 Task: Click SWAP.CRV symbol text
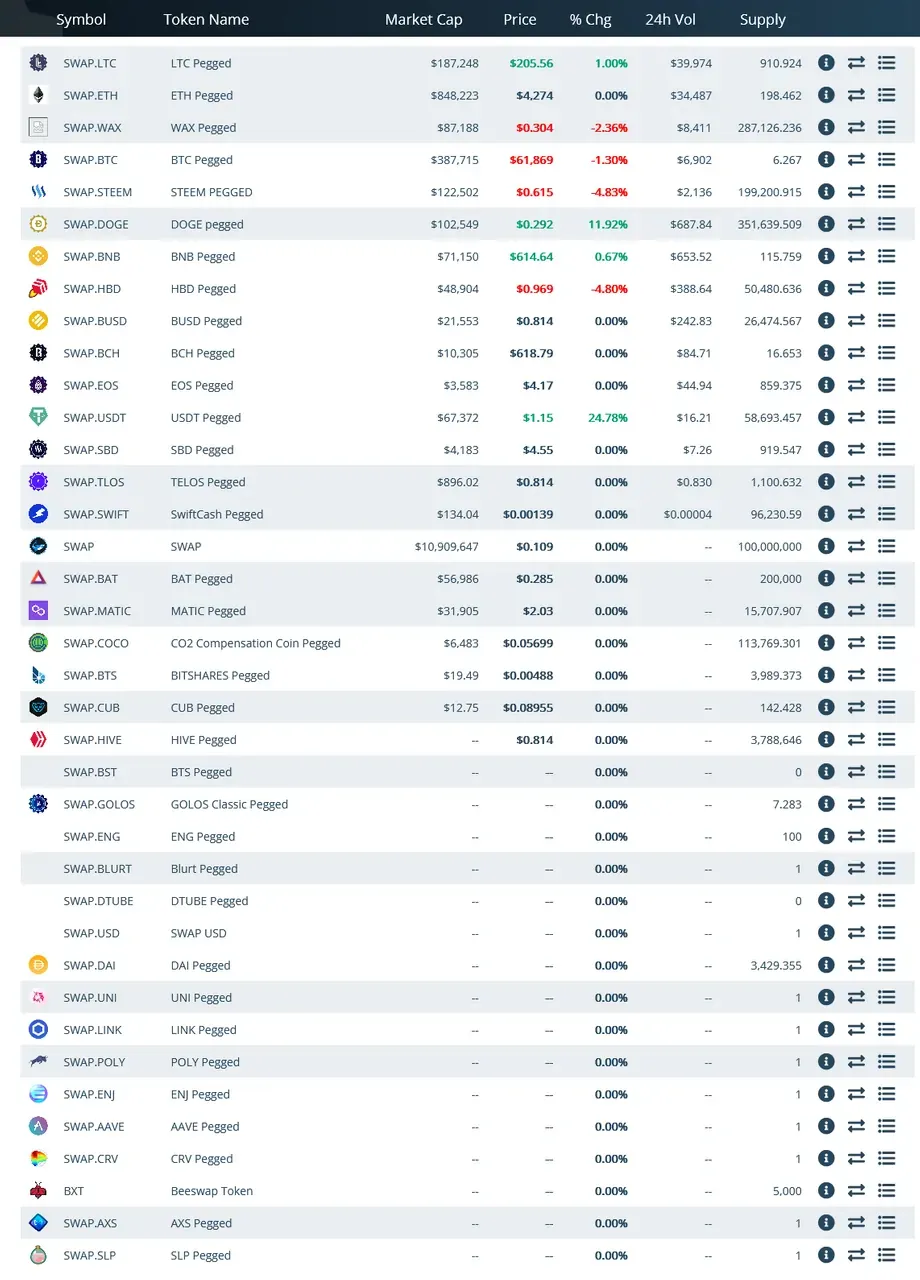[x=91, y=1159]
